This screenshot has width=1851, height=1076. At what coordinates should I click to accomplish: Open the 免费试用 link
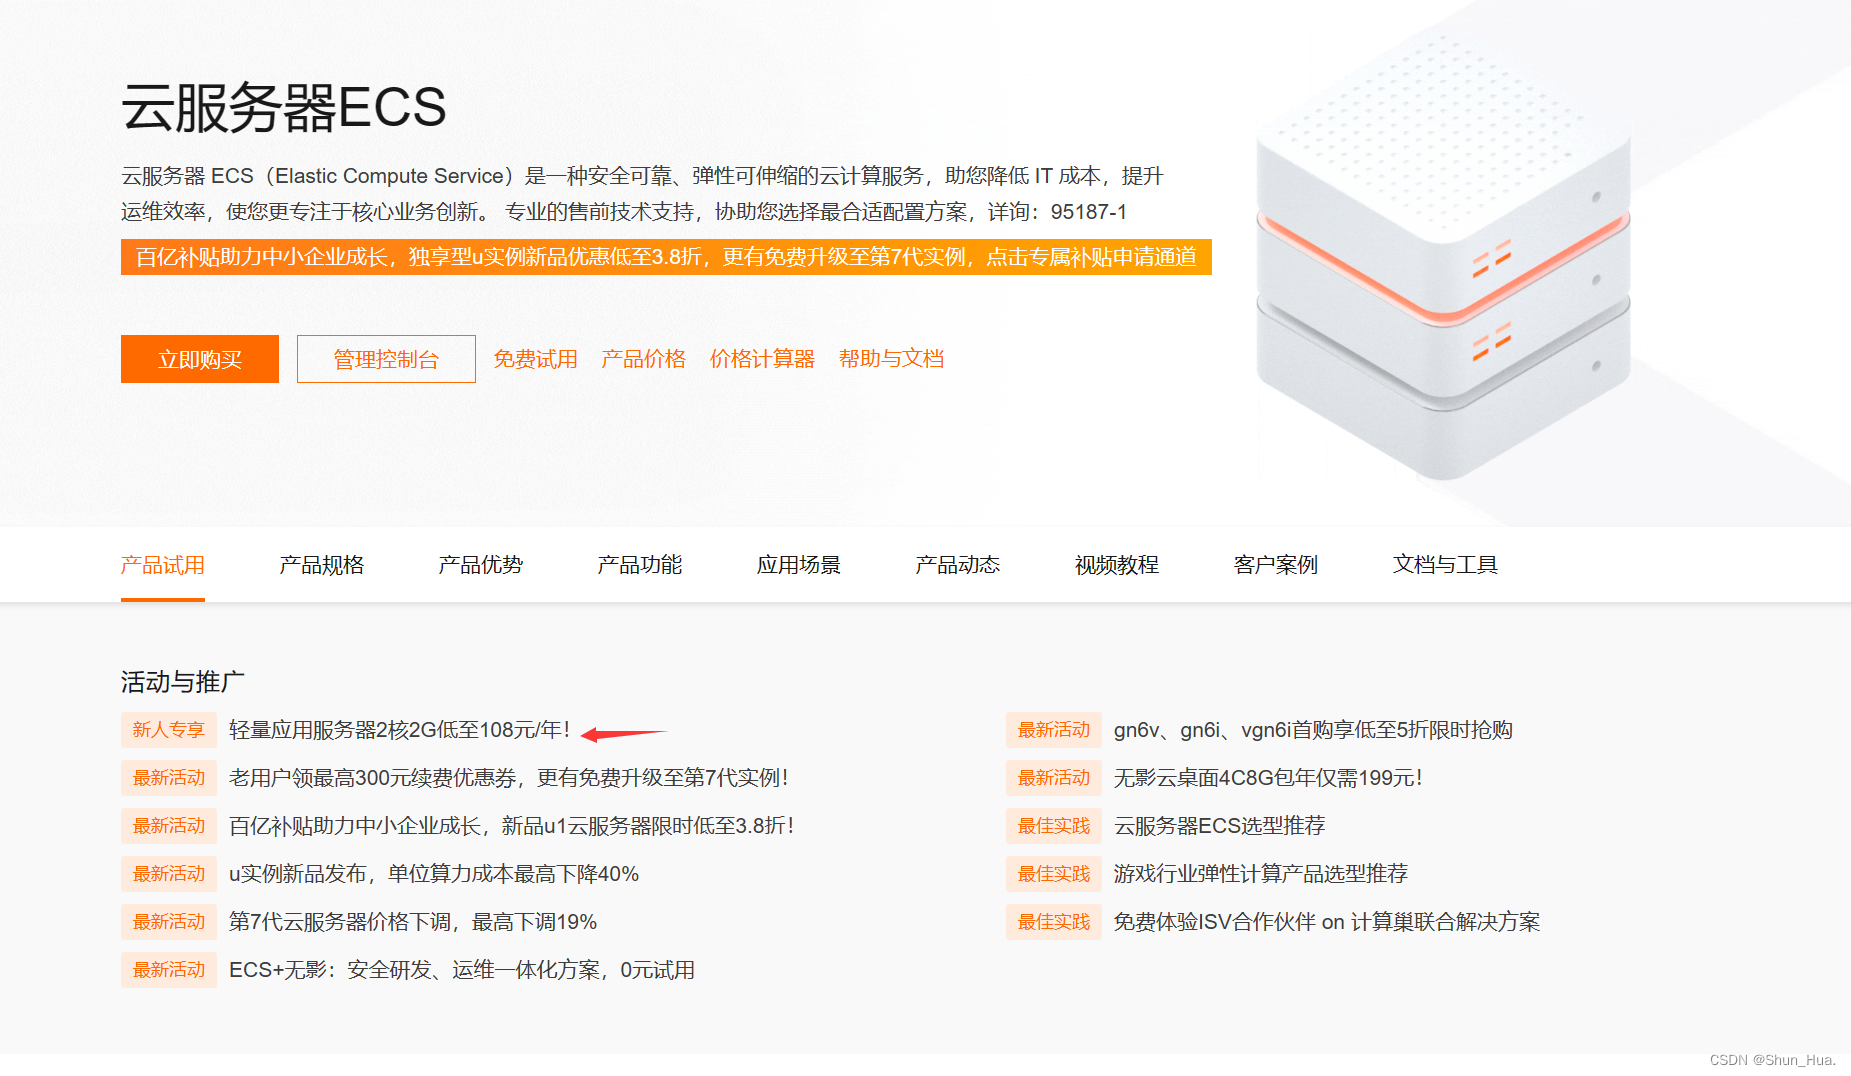(x=535, y=359)
